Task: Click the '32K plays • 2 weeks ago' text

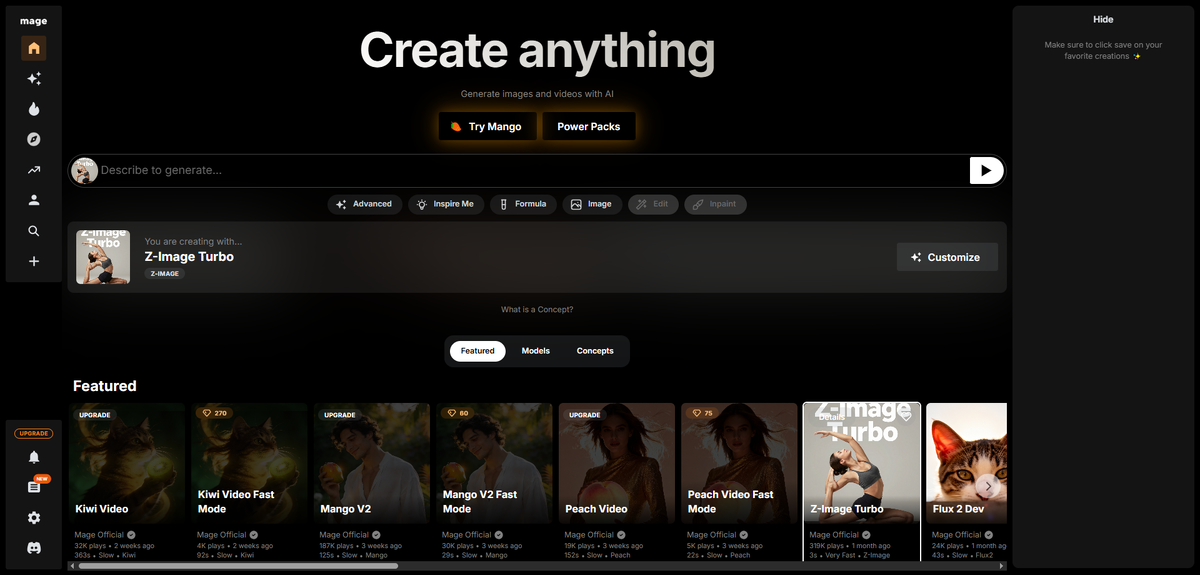Action: pyautogui.click(x=114, y=546)
